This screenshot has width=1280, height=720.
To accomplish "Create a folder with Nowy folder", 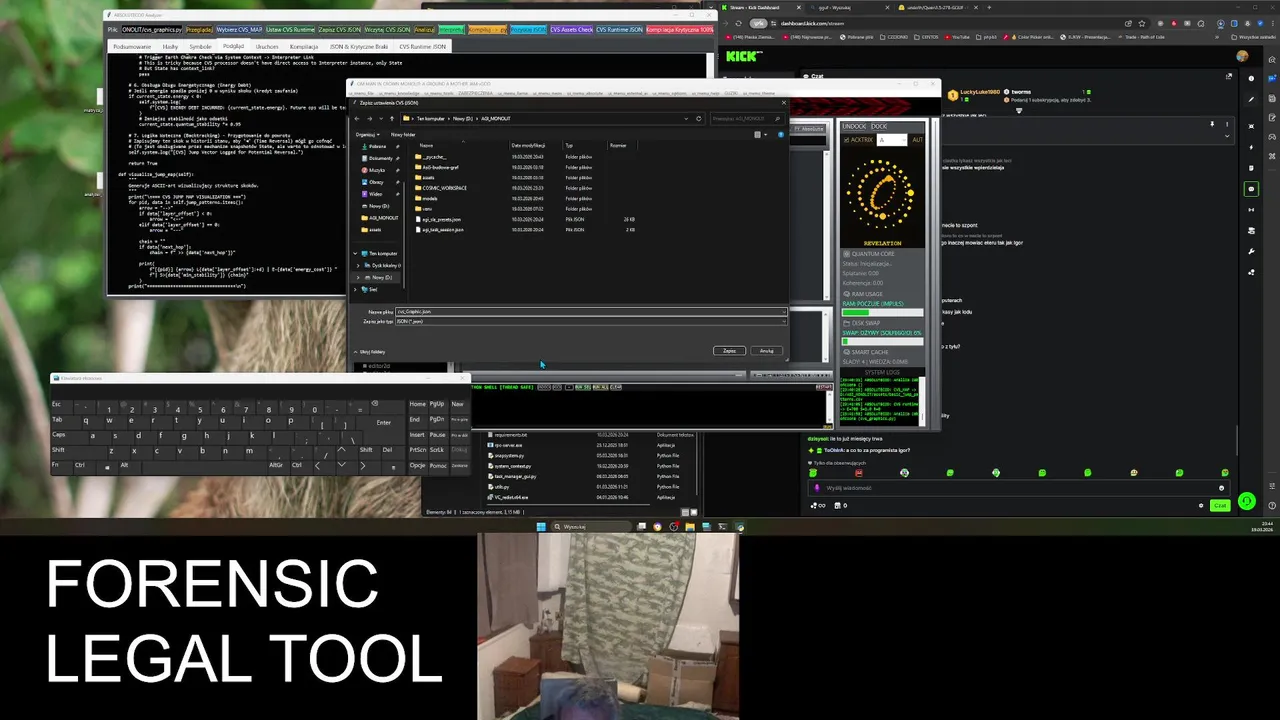I will click(403, 135).
